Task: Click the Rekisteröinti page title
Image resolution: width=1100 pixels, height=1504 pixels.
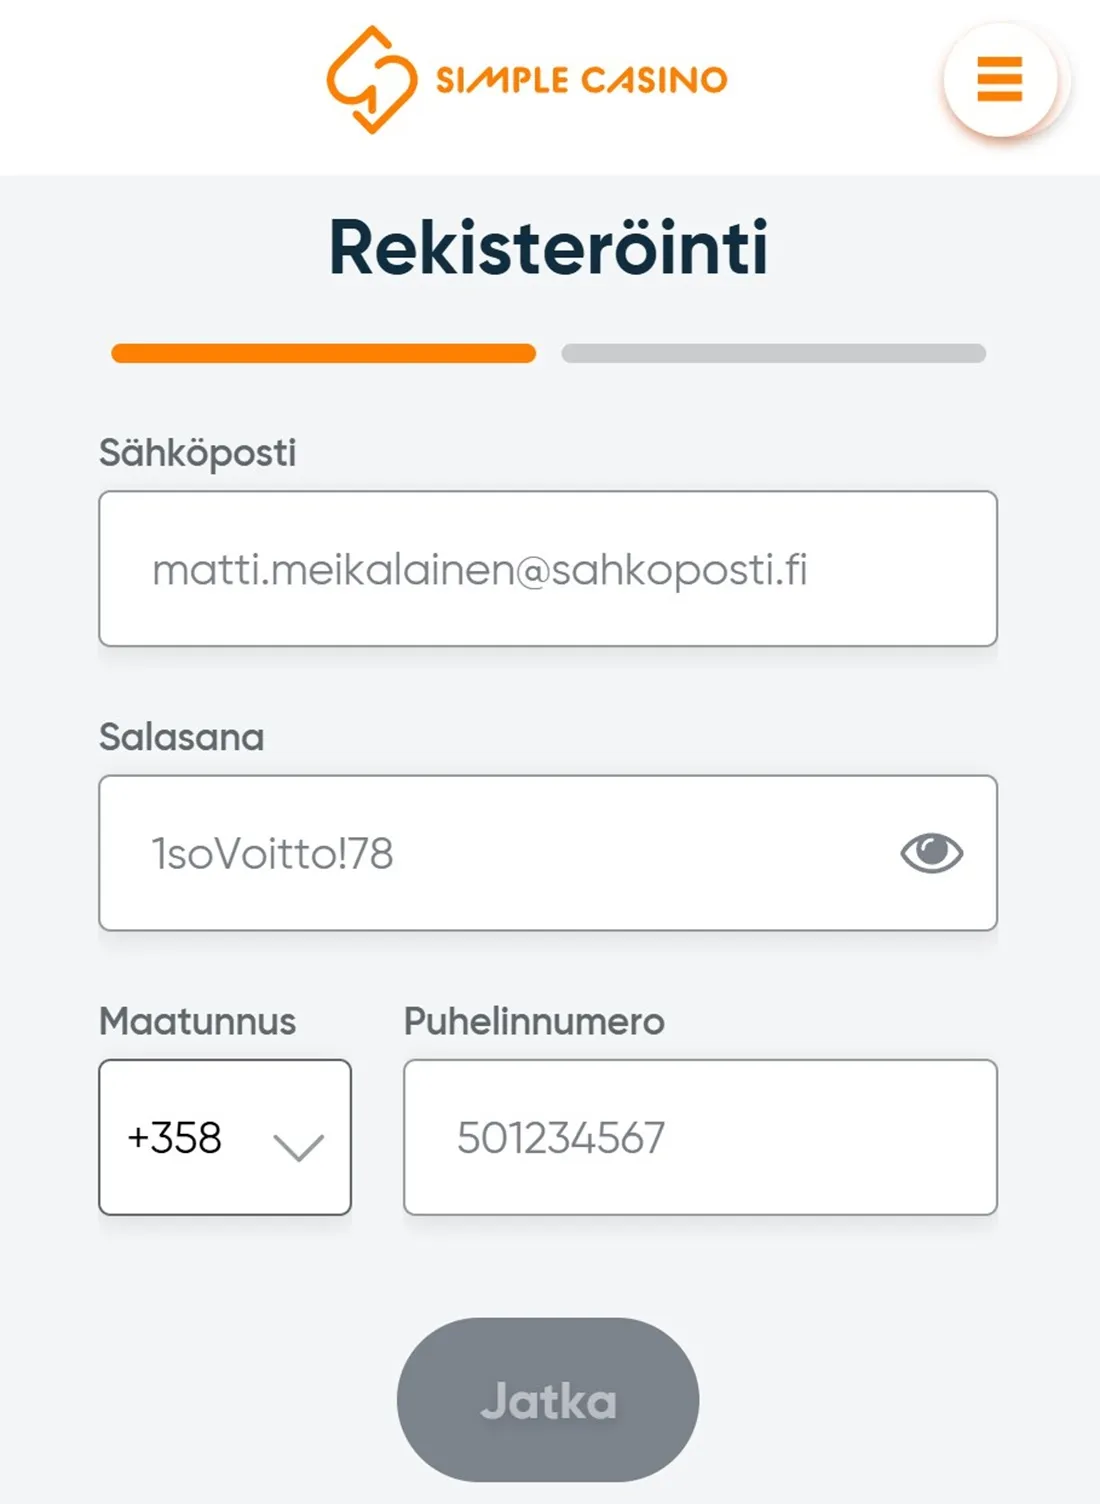Action: tap(549, 246)
